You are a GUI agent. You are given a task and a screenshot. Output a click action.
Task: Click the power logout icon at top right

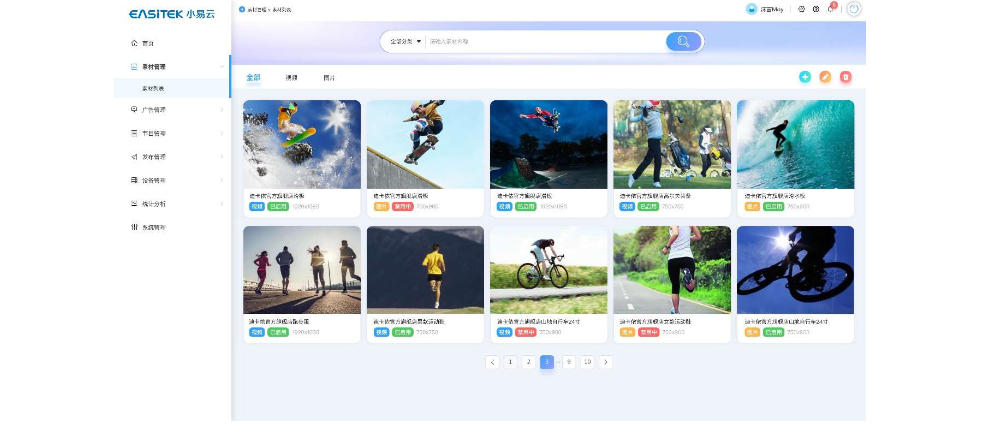coord(853,9)
